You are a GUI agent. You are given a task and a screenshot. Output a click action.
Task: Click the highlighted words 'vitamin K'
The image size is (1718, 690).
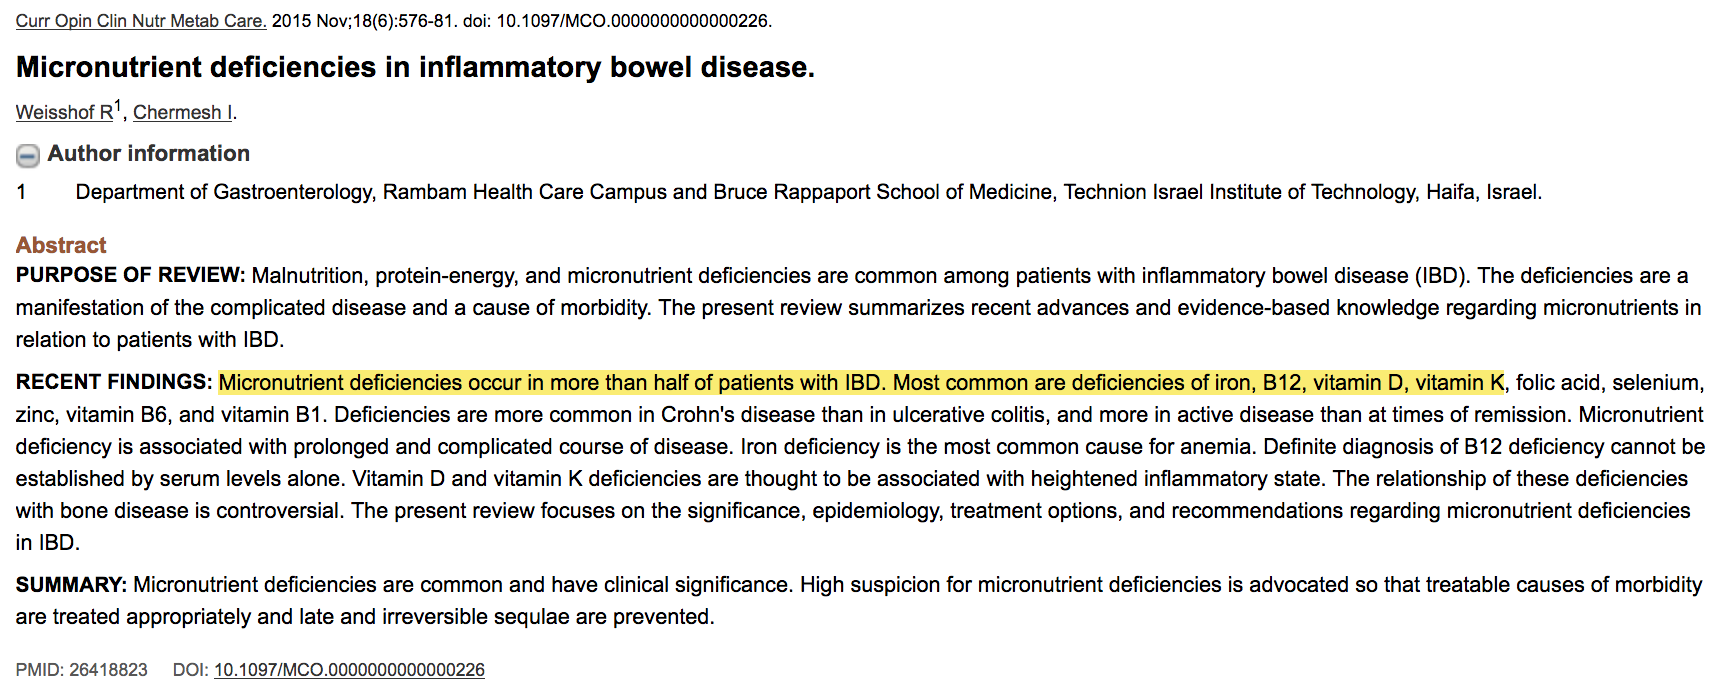pyautogui.click(x=1459, y=383)
